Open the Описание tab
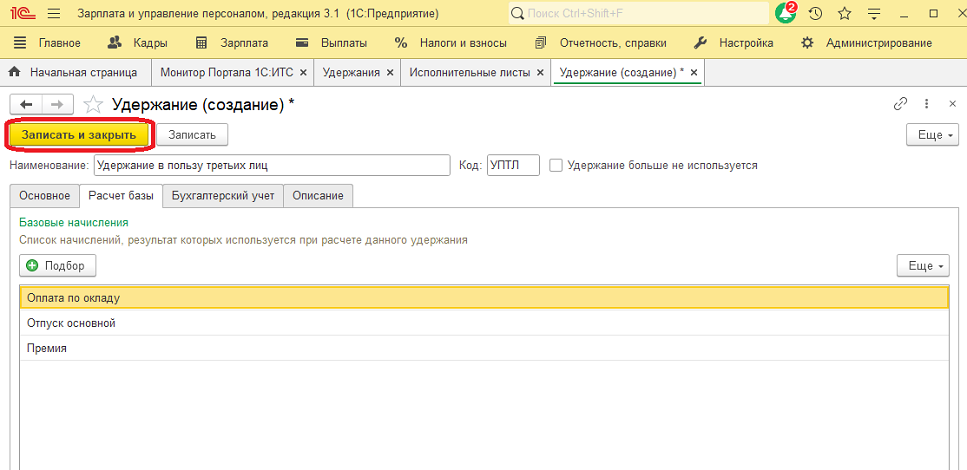 318,196
